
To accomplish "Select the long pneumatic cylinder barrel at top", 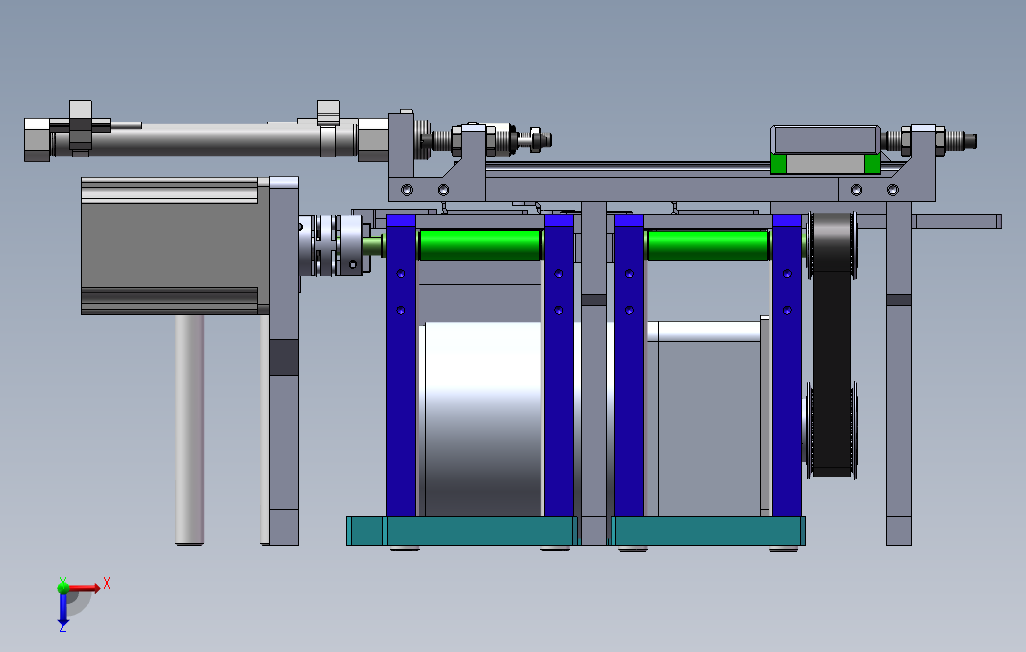I will click(x=206, y=140).
